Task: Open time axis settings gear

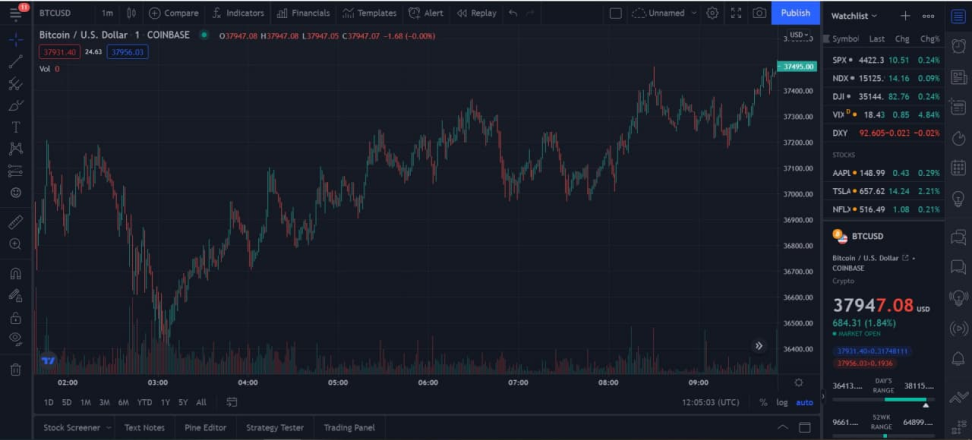Action: (x=799, y=382)
